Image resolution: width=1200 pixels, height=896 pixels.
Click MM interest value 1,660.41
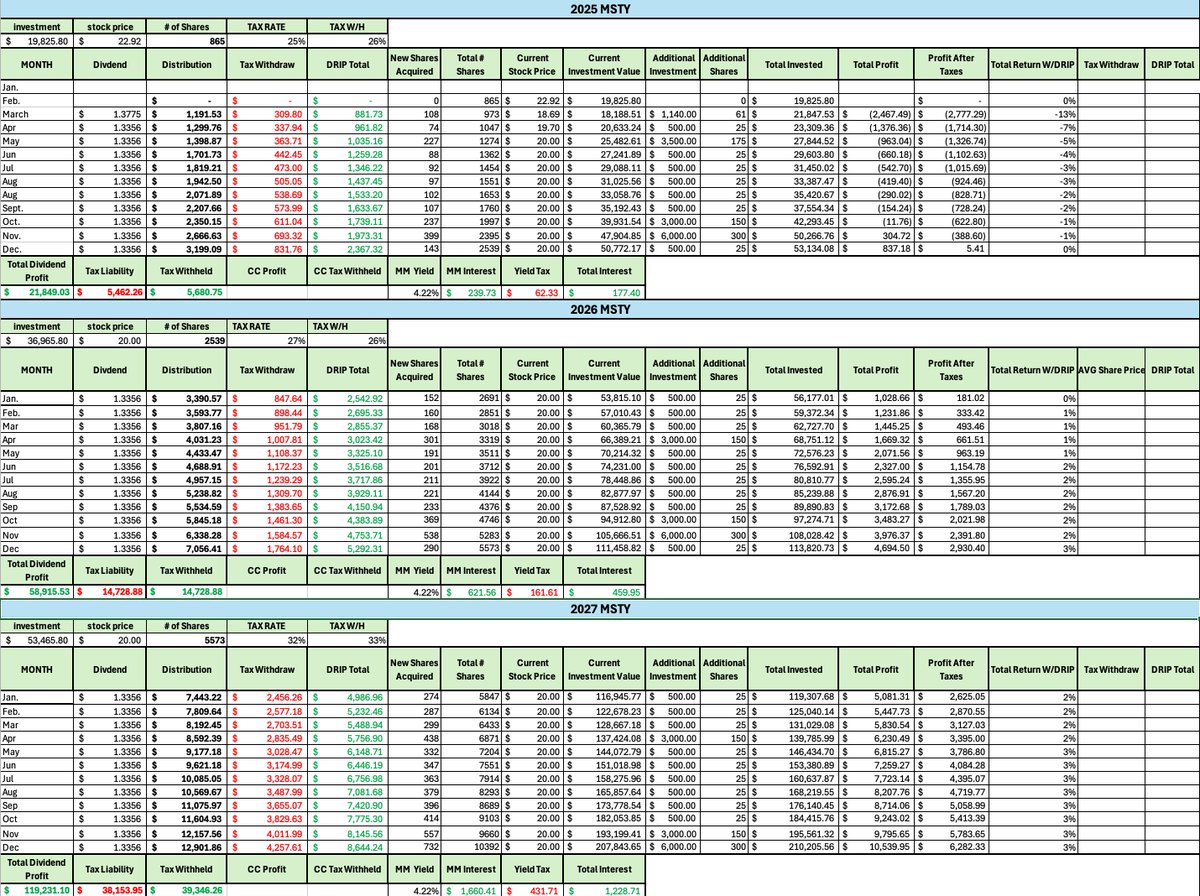click(471, 889)
